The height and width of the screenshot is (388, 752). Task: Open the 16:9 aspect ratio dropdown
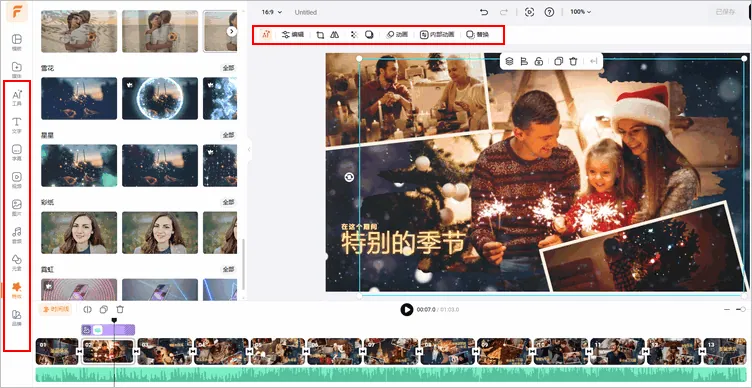(271, 12)
